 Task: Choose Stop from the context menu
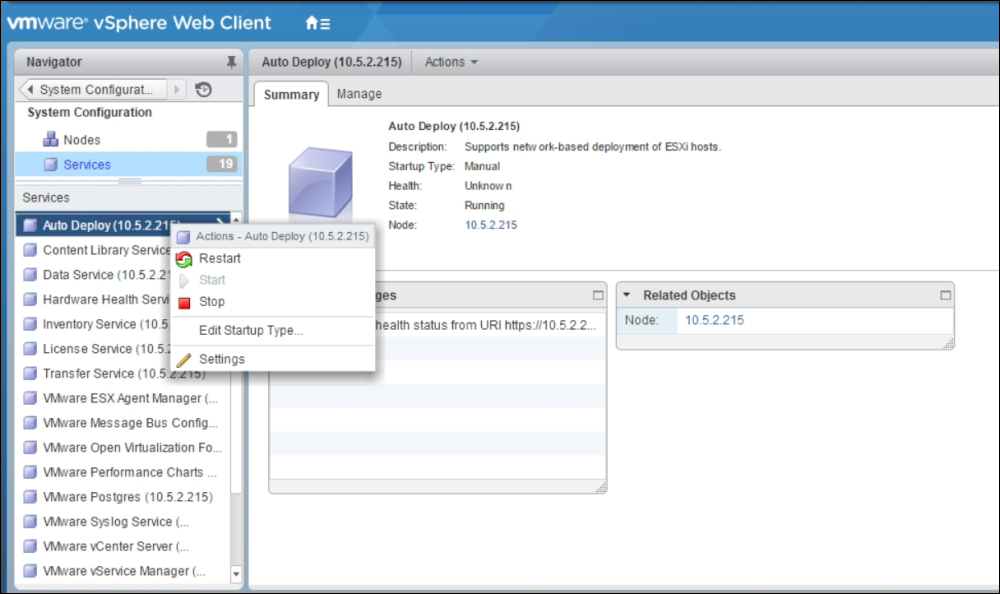274,301
